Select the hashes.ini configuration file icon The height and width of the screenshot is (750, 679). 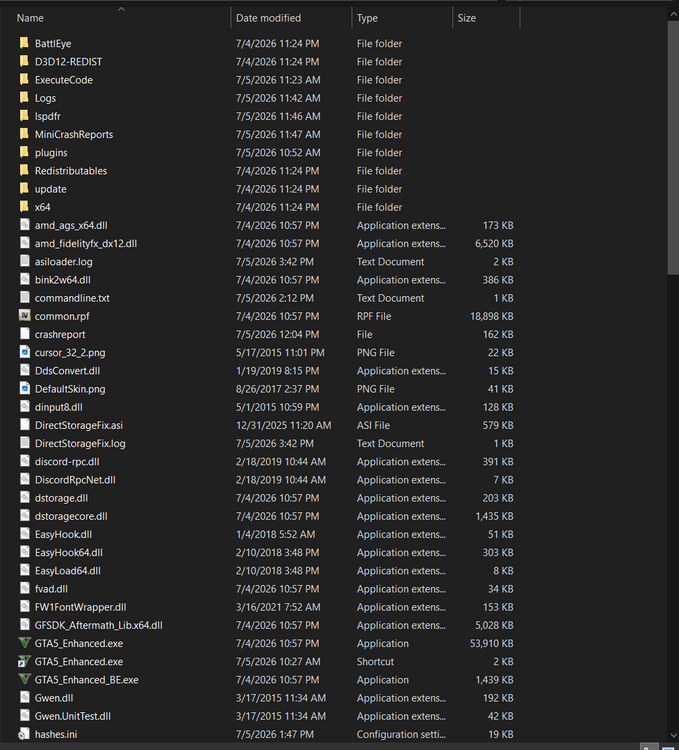pyautogui.click(x=24, y=734)
